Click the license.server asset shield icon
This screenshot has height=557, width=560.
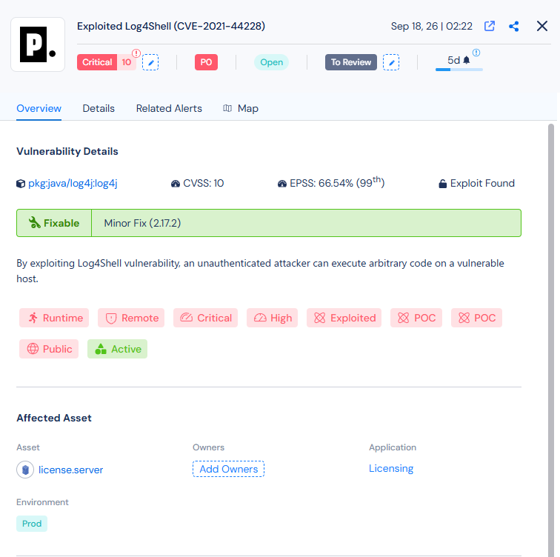25,470
